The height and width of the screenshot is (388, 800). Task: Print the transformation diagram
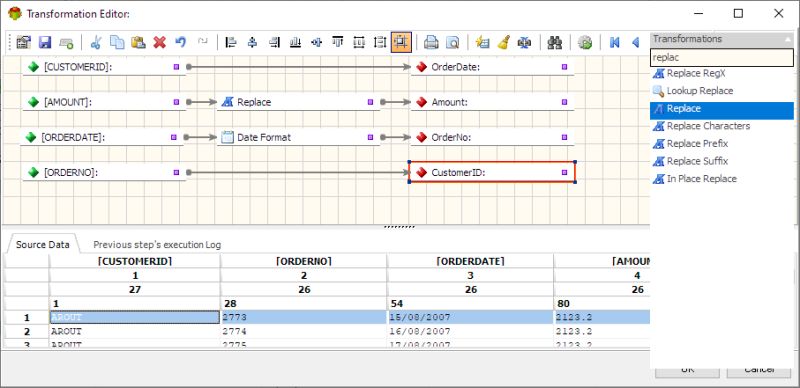click(x=431, y=42)
